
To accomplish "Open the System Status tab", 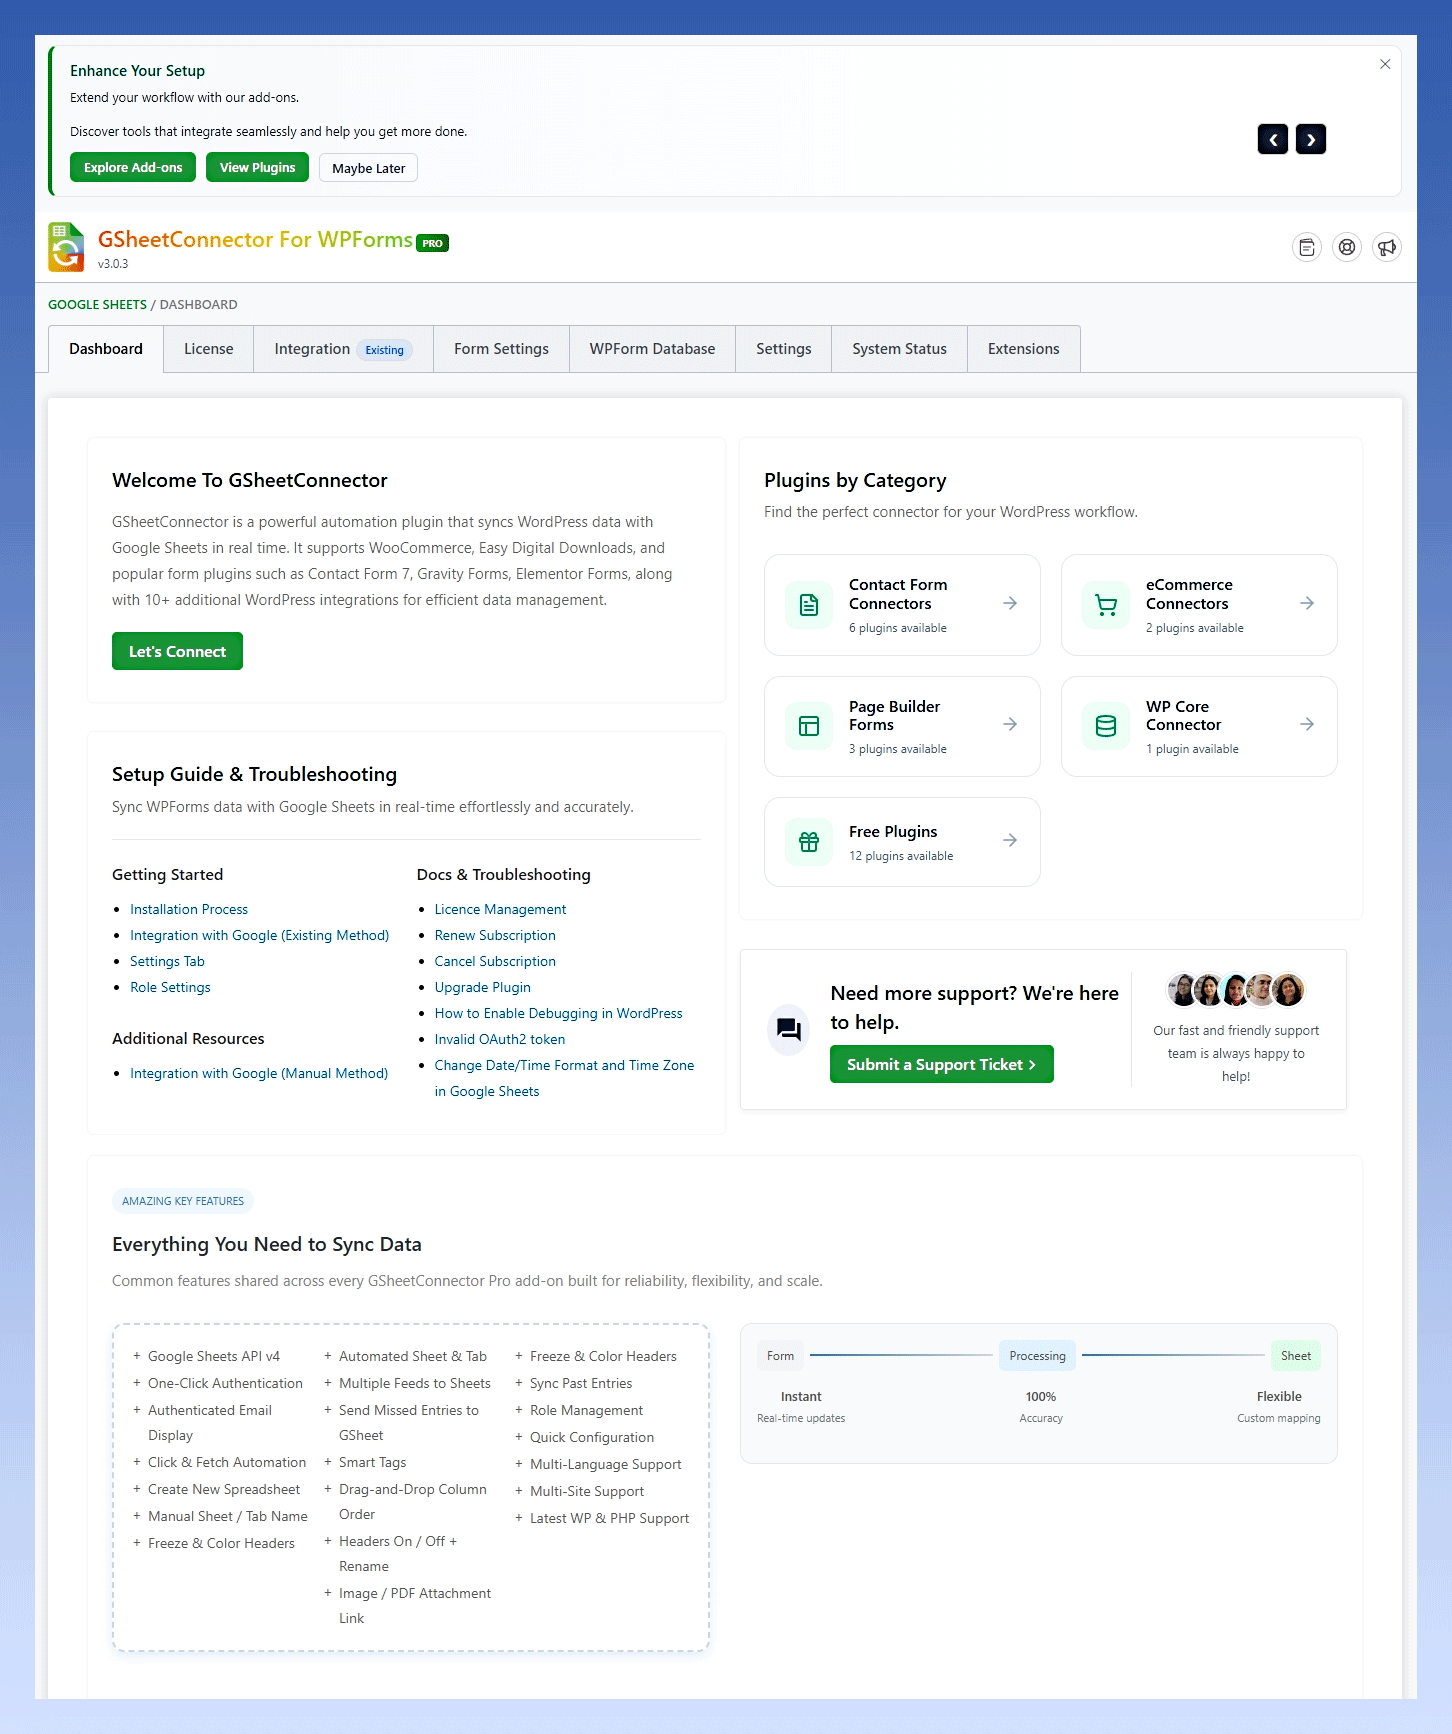I will click(x=899, y=349).
